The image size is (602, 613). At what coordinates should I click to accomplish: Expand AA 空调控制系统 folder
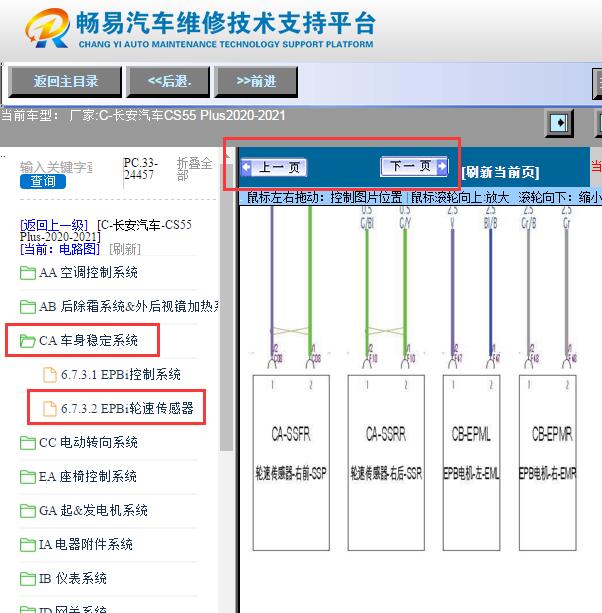[x=88, y=272]
